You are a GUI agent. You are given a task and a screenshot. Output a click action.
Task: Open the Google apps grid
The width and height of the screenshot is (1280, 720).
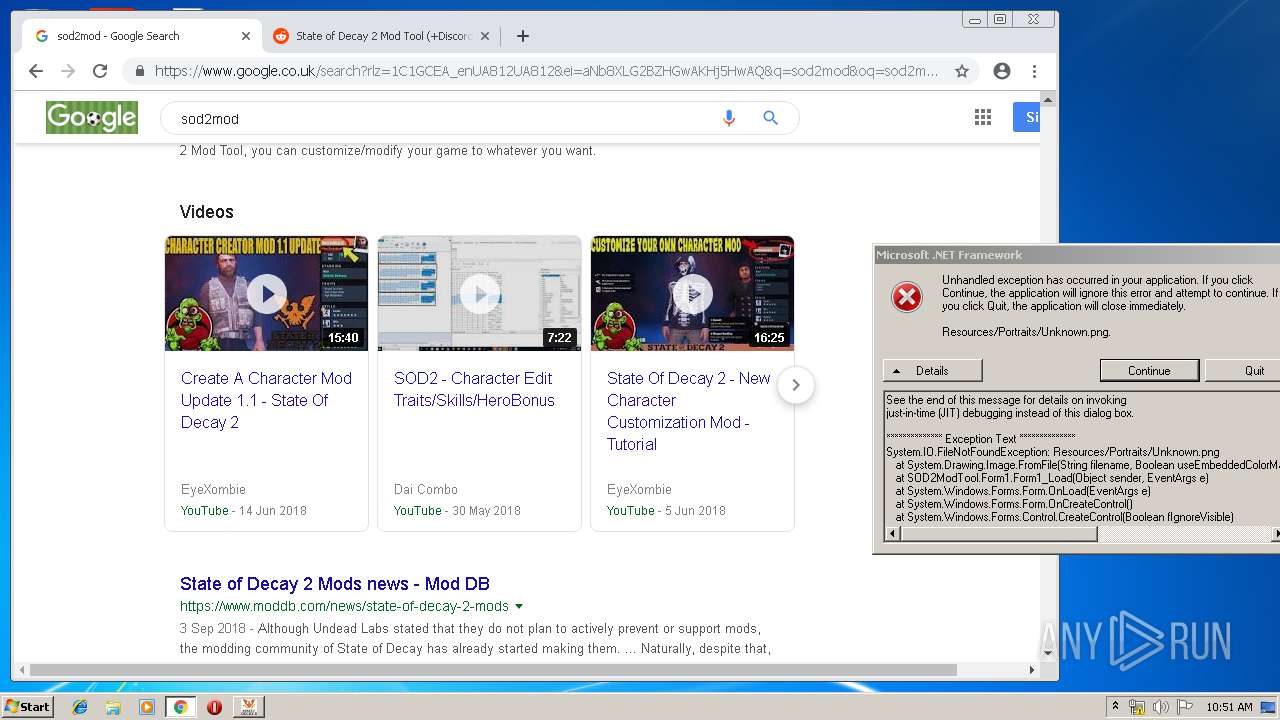pos(983,118)
